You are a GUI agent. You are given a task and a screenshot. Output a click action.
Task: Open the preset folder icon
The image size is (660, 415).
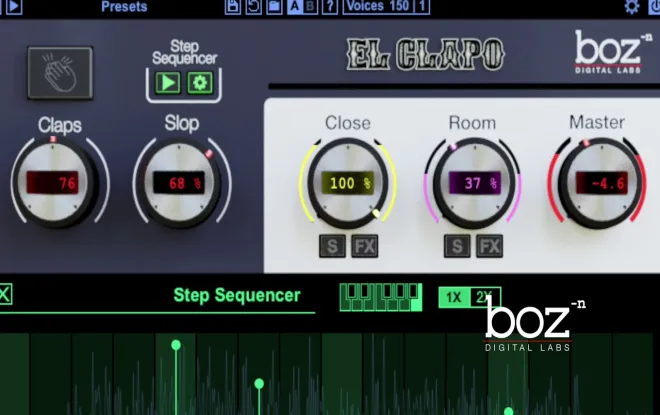pyautogui.click(x=274, y=6)
